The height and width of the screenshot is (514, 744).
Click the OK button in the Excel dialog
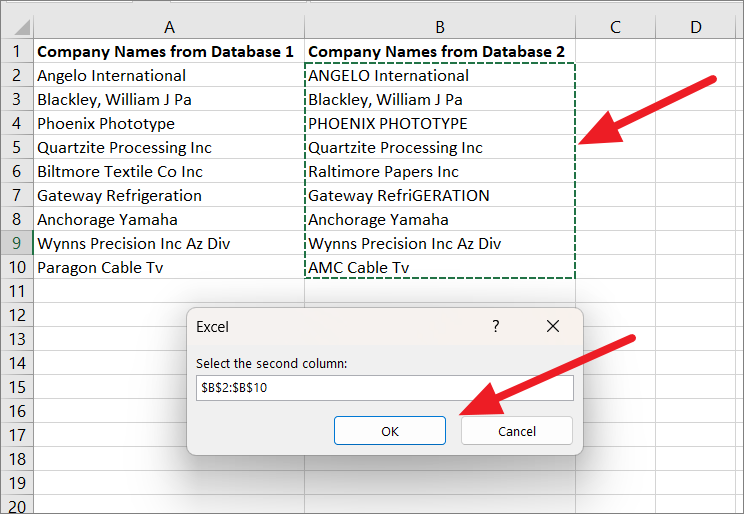click(x=390, y=430)
